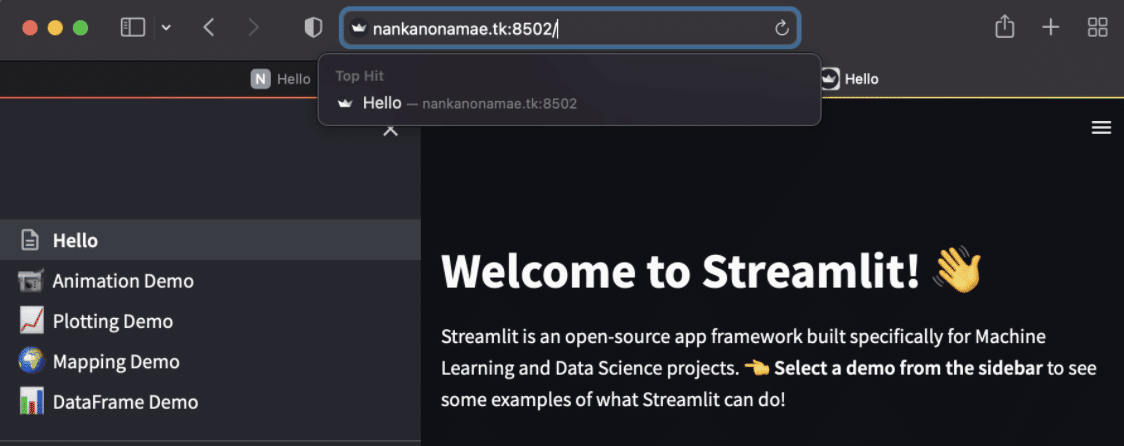Image resolution: width=1124 pixels, height=446 pixels.
Task: Toggle the Safari sidebar button
Action: 133,28
